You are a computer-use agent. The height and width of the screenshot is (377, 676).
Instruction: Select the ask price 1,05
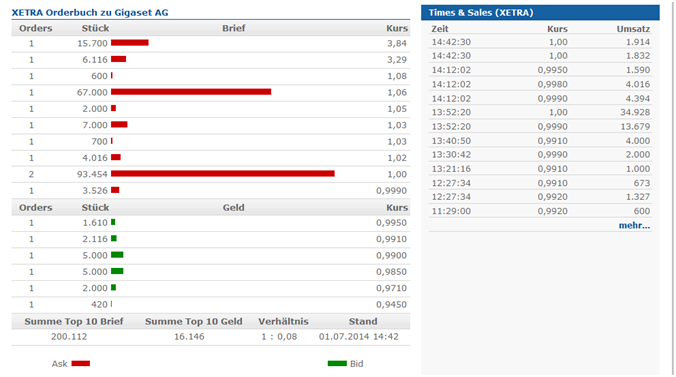397,109
